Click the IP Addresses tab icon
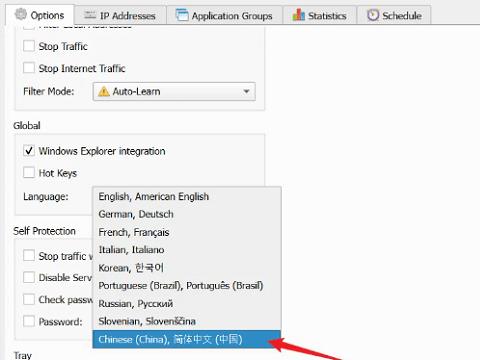 (90, 15)
